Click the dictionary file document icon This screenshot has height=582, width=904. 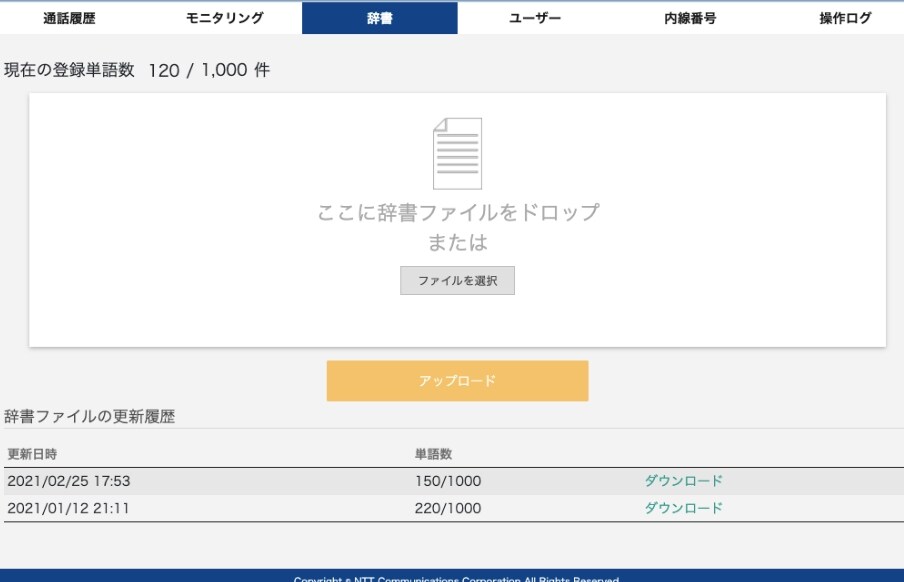[457, 153]
